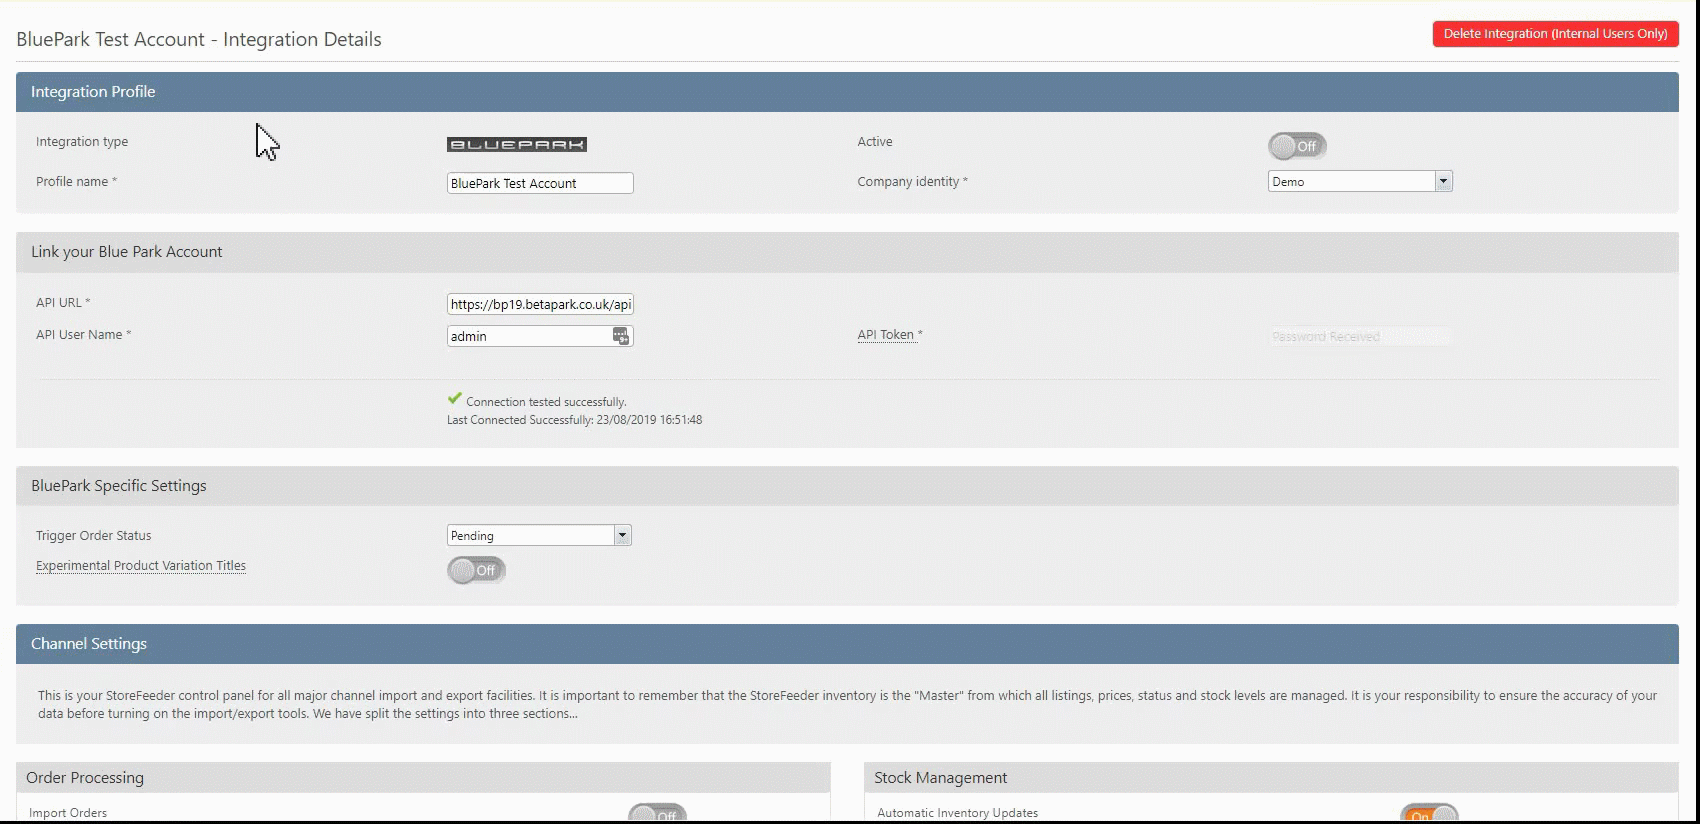Click the Channel Settings description paragraph
The image size is (1700, 824).
(x=847, y=704)
